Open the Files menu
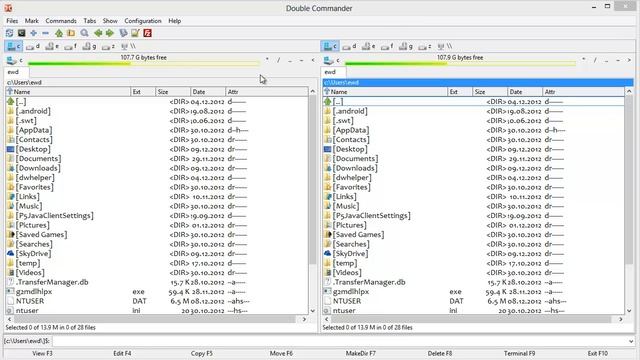Viewport: 640px width, 360px height. [12, 21]
